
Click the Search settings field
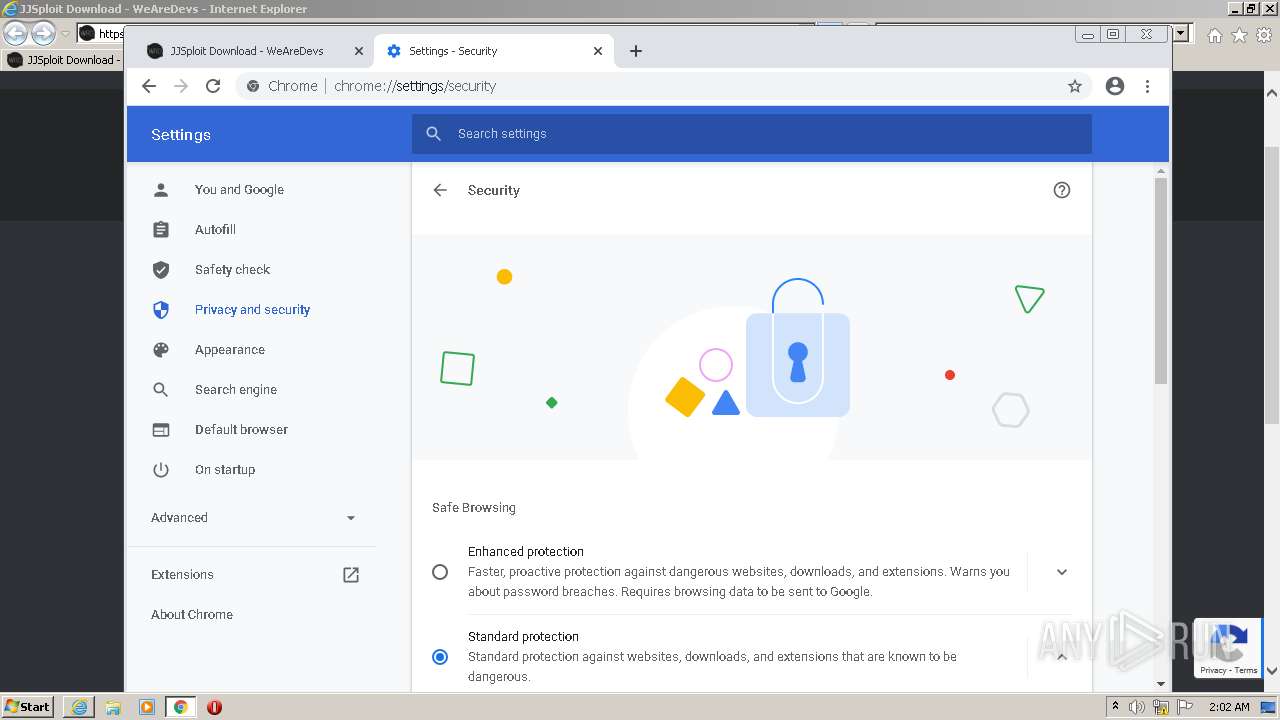coord(752,134)
